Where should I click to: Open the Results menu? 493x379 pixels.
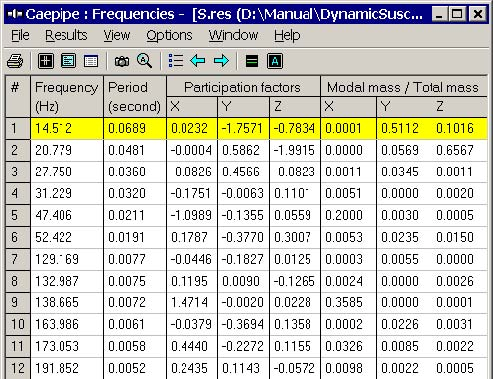[x=66, y=35]
